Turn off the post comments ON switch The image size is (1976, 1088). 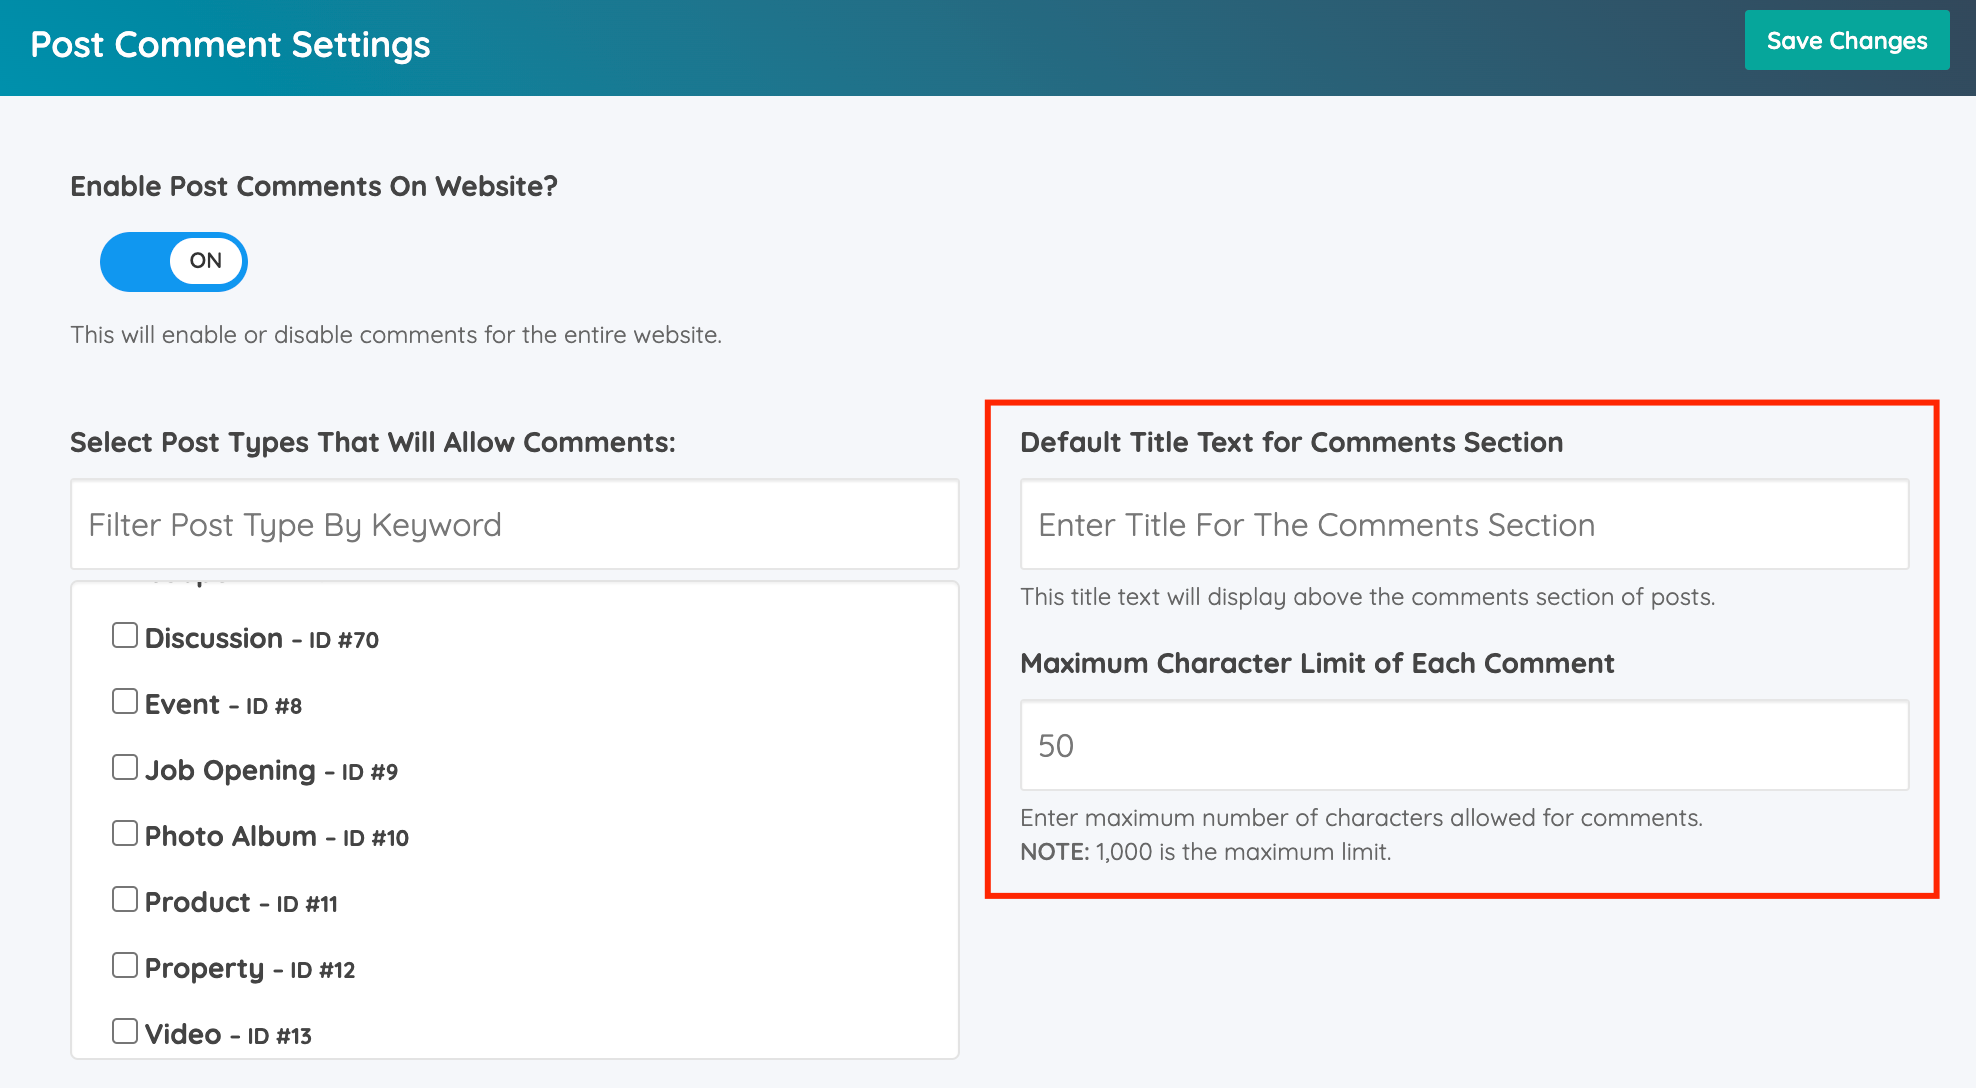tap(174, 262)
